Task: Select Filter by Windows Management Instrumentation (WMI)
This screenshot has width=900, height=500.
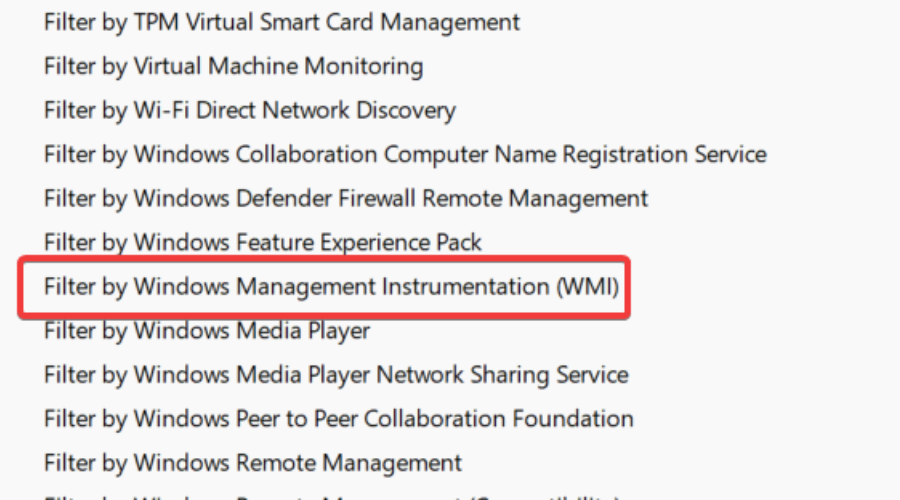Action: point(332,287)
